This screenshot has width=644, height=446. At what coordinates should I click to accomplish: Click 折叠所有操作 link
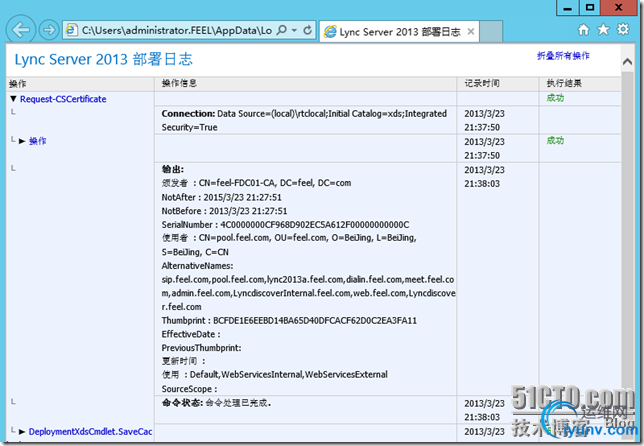(563, 56)
